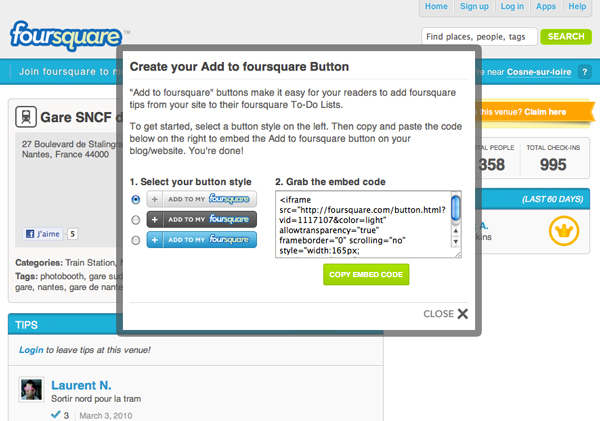Click the embed code scrollbar thumb
The image size is (600, 421).
[x=455, y=208]
